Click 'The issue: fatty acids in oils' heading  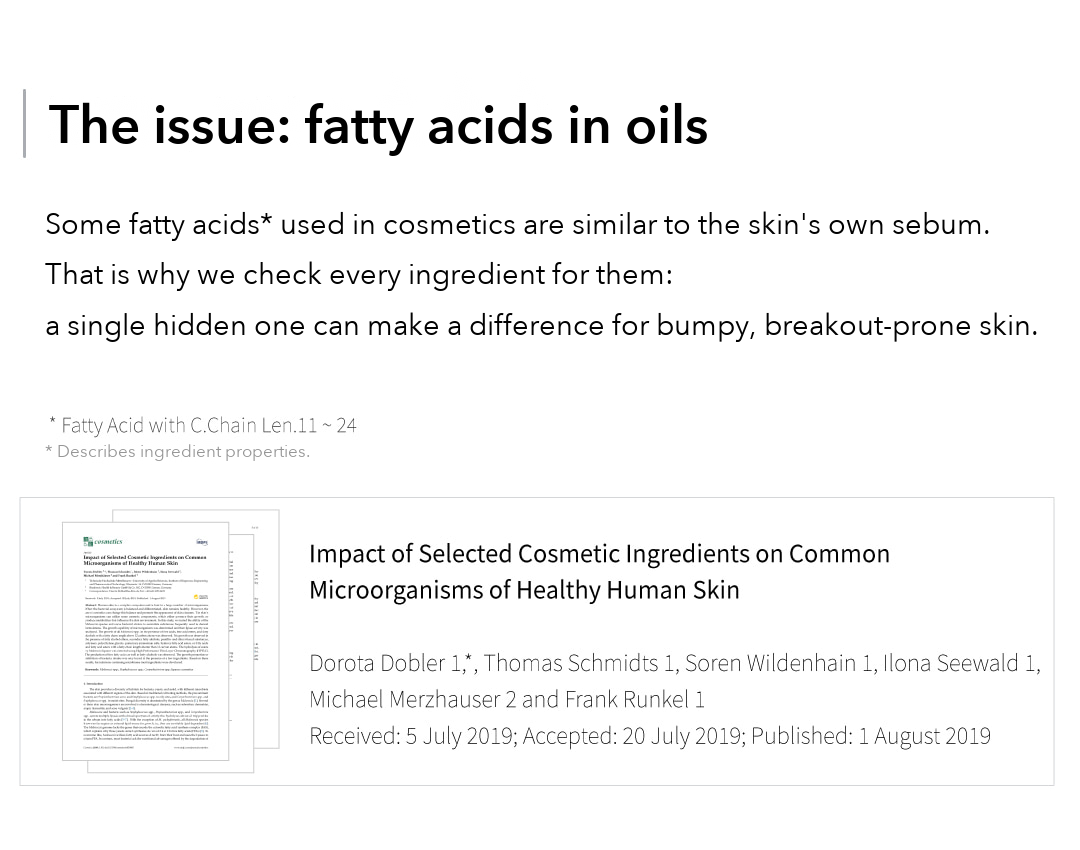coord(378,125)
